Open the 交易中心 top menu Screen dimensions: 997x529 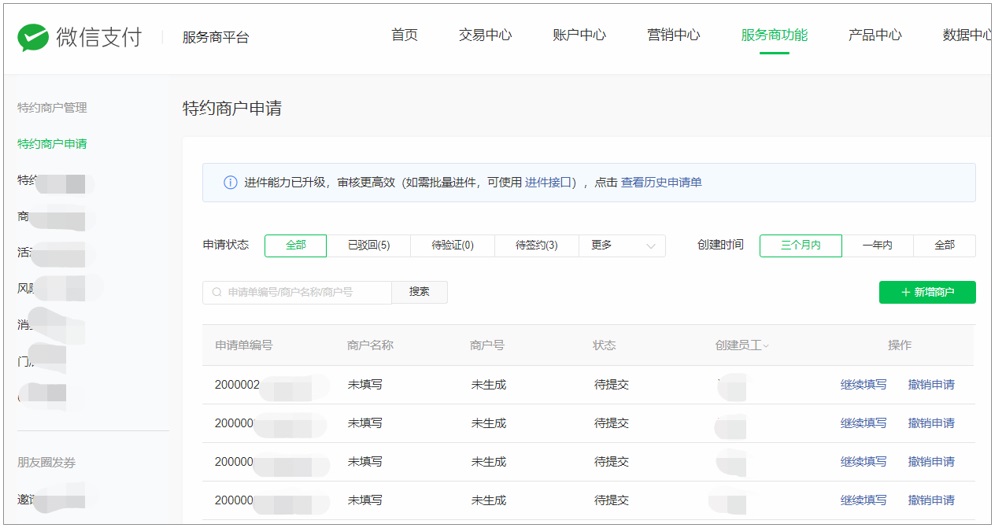point(485,35)
